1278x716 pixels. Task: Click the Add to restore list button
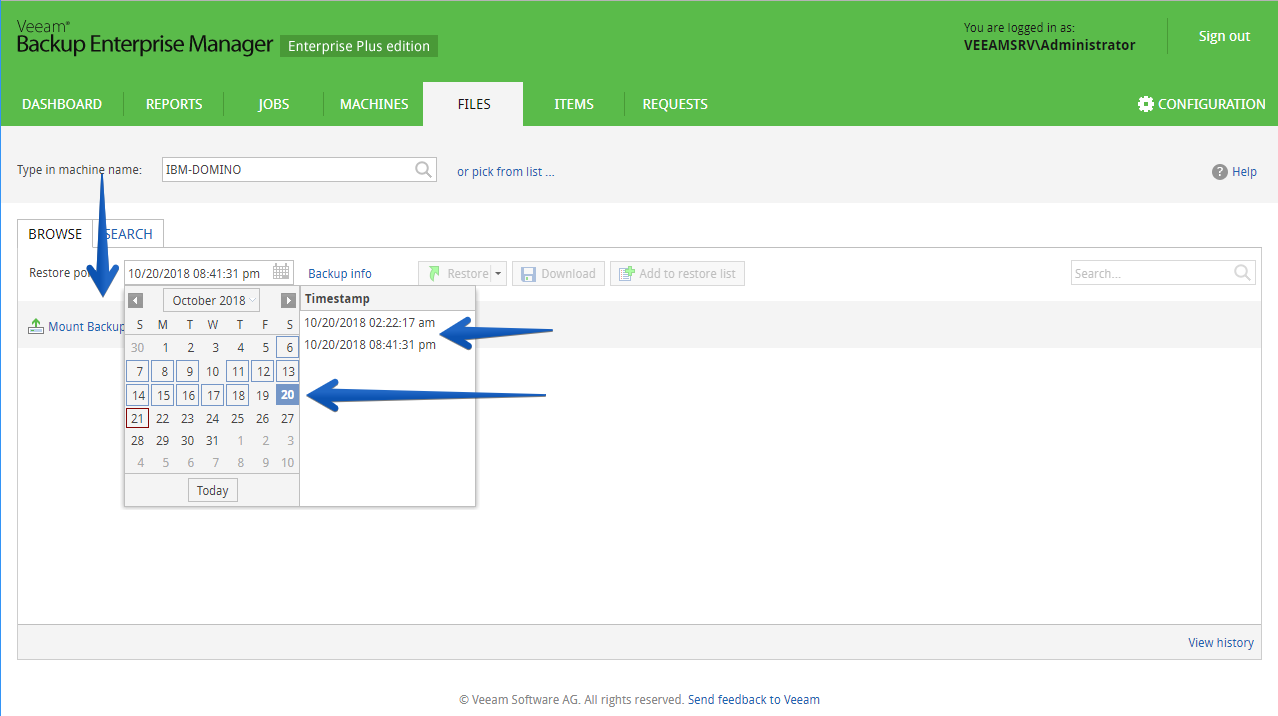click(677, 273)
